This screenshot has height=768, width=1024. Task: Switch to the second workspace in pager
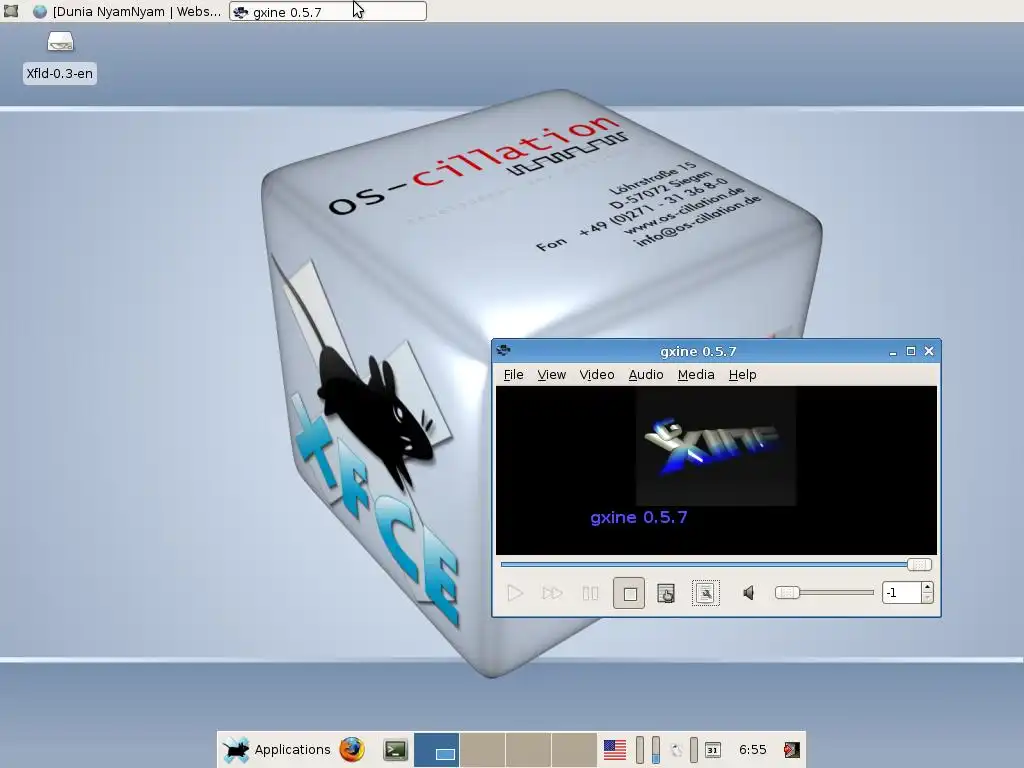(x=482, y=750)
